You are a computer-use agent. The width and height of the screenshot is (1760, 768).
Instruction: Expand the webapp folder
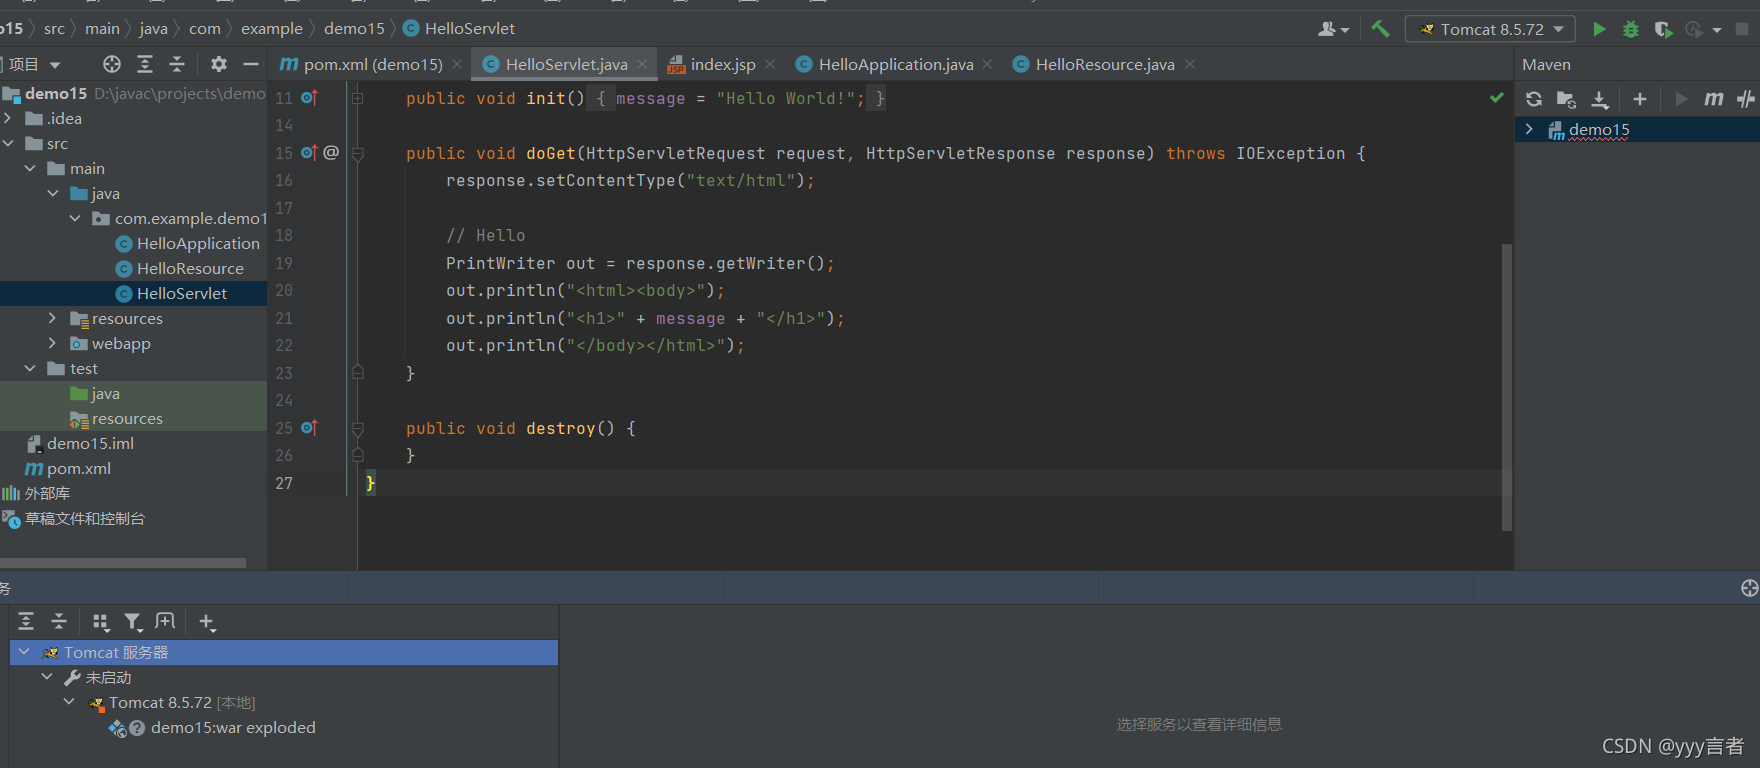[52, 343]
